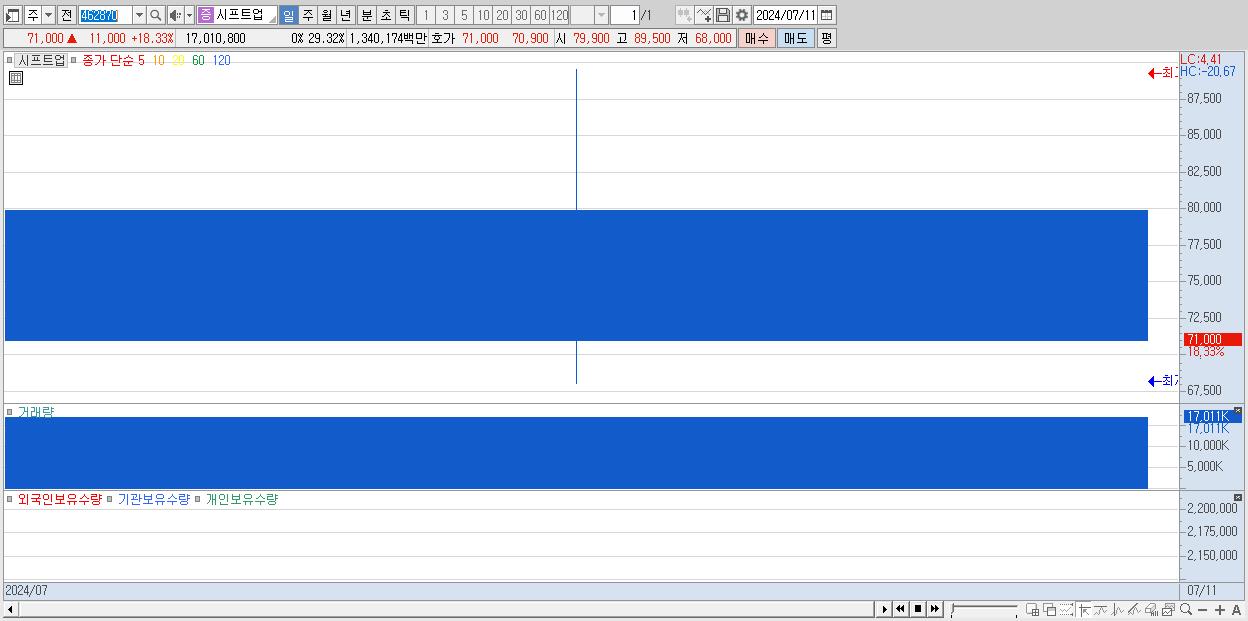Choose the 5 interval button
Image resolution: width=1248 pixels, height=621 pixels.
click(464, 15)
